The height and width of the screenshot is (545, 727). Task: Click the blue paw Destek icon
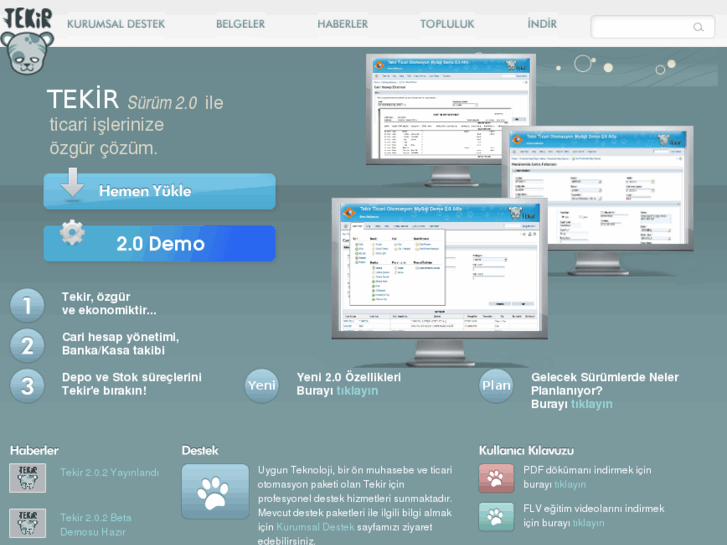215,492
